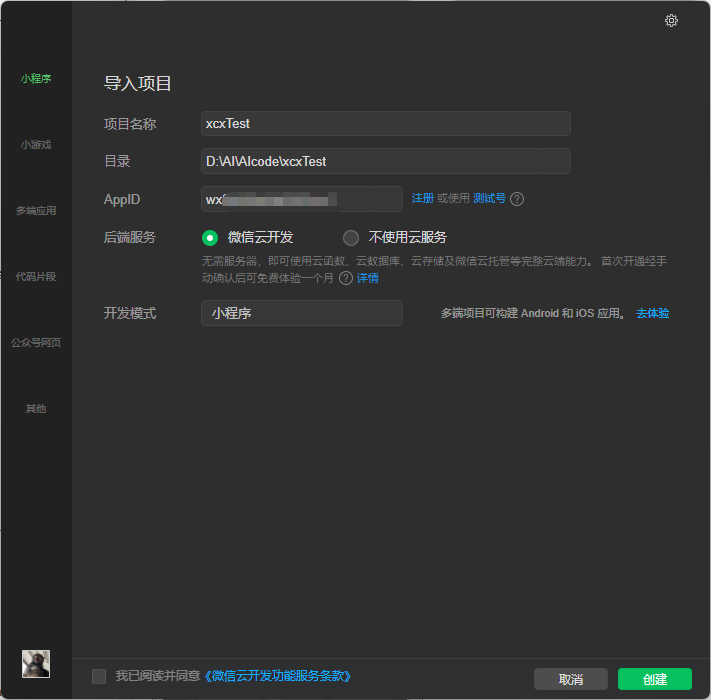Switch to the 代码片段 sidebar tab
711x700 pixels.
click(36, 277)
